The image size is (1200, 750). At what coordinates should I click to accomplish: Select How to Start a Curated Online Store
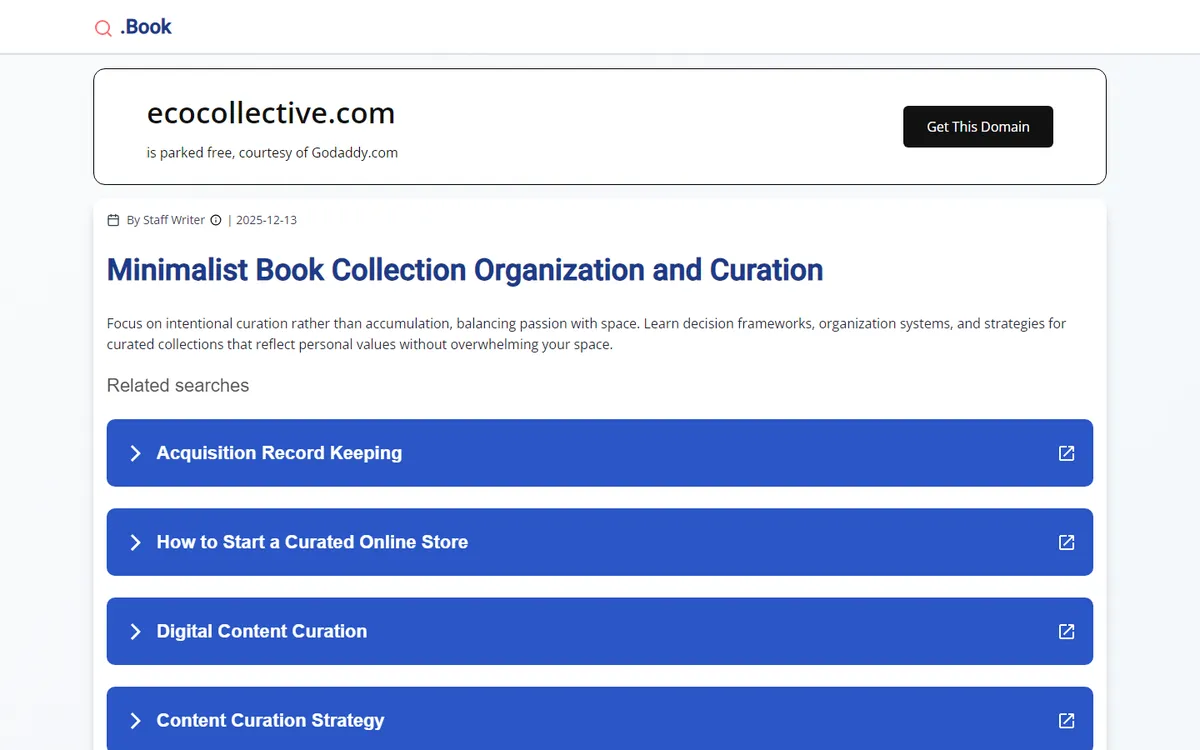(312, 542)
